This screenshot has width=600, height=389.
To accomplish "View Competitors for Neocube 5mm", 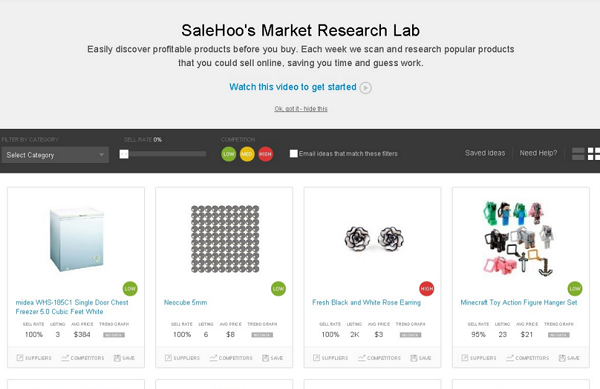I will point(231,358).
